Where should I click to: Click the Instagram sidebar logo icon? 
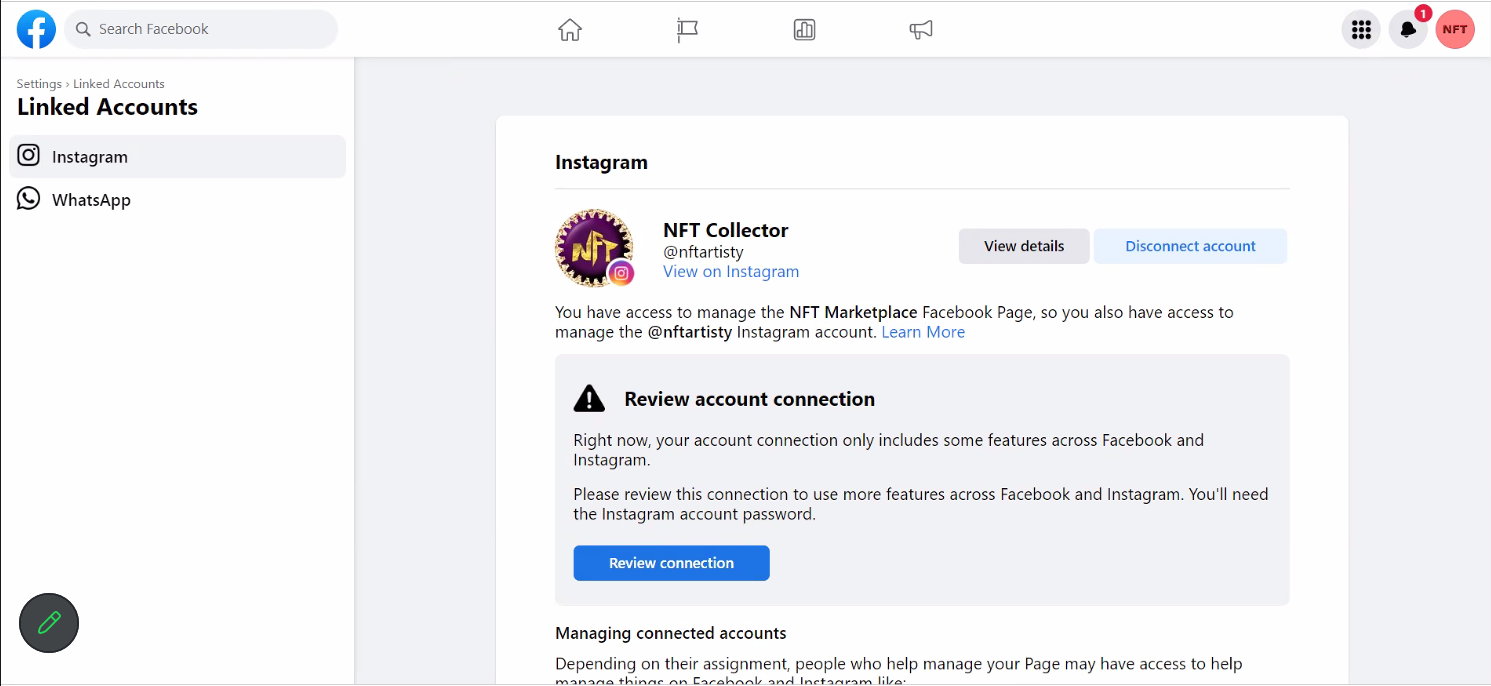tap(29, 156)
